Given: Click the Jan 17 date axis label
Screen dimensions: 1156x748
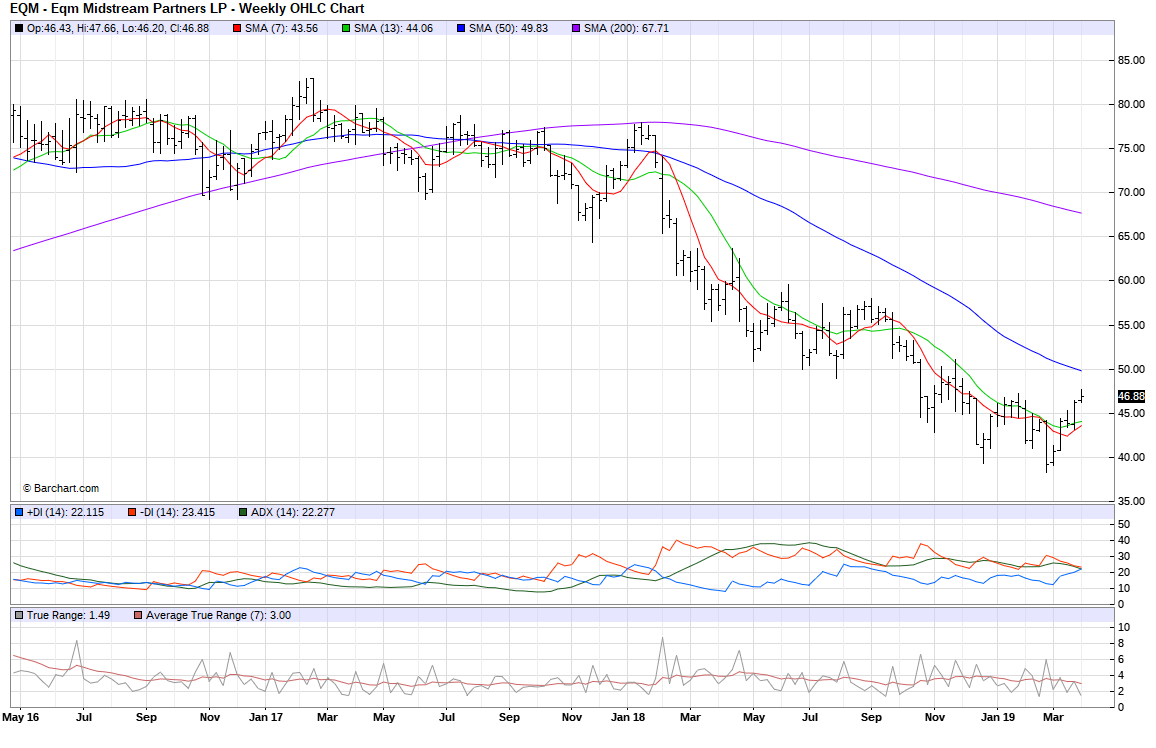Looking at the screenshot, I should 266,717.
